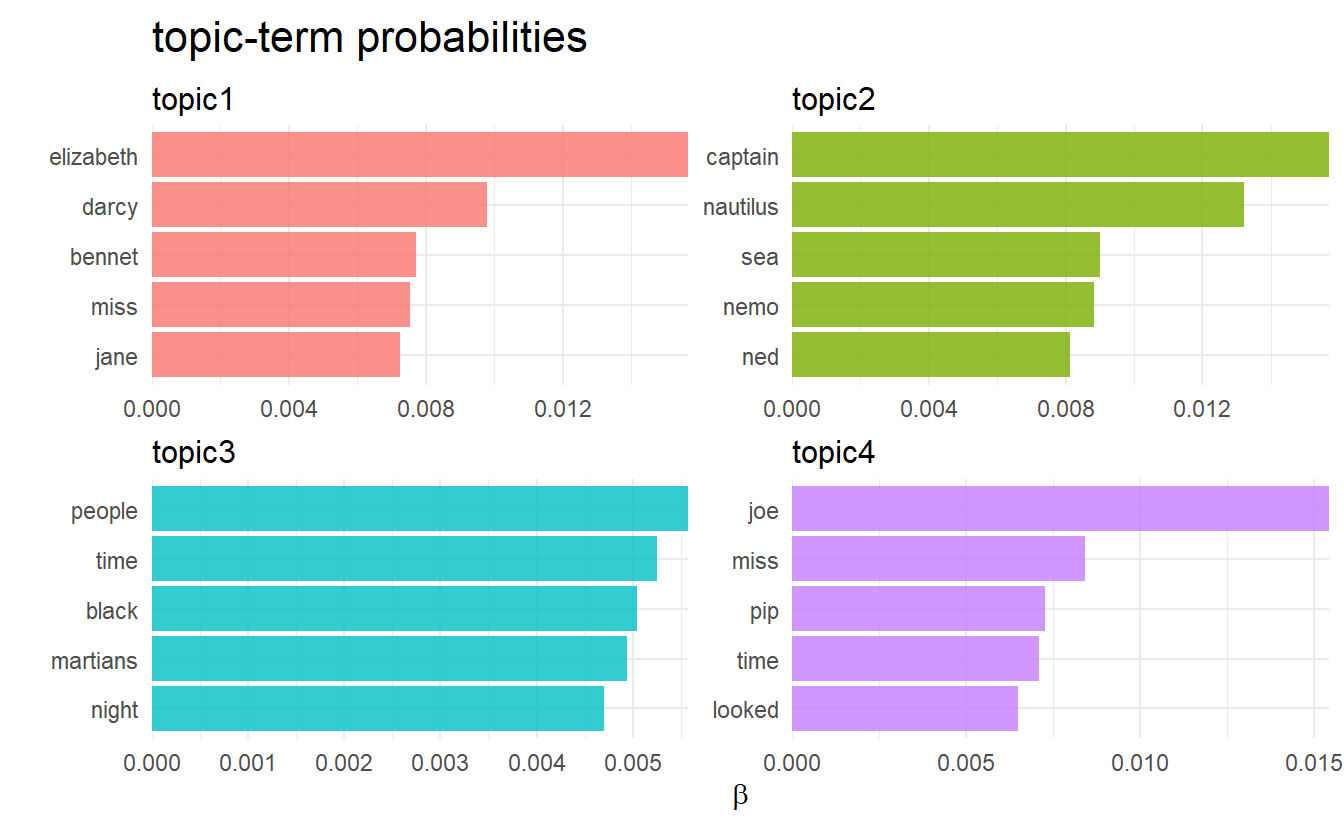Click the green captain bar

1060,155
